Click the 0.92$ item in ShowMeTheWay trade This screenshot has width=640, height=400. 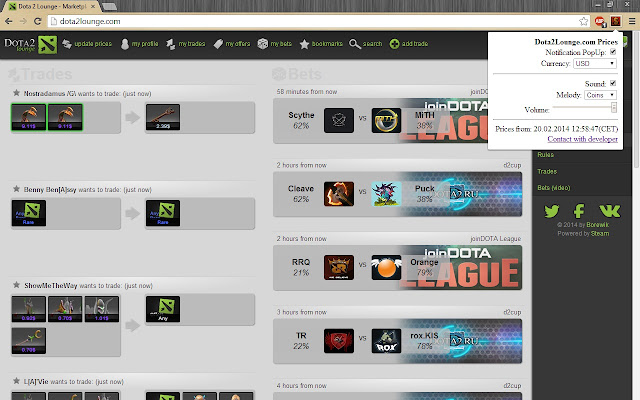point(29,309)
